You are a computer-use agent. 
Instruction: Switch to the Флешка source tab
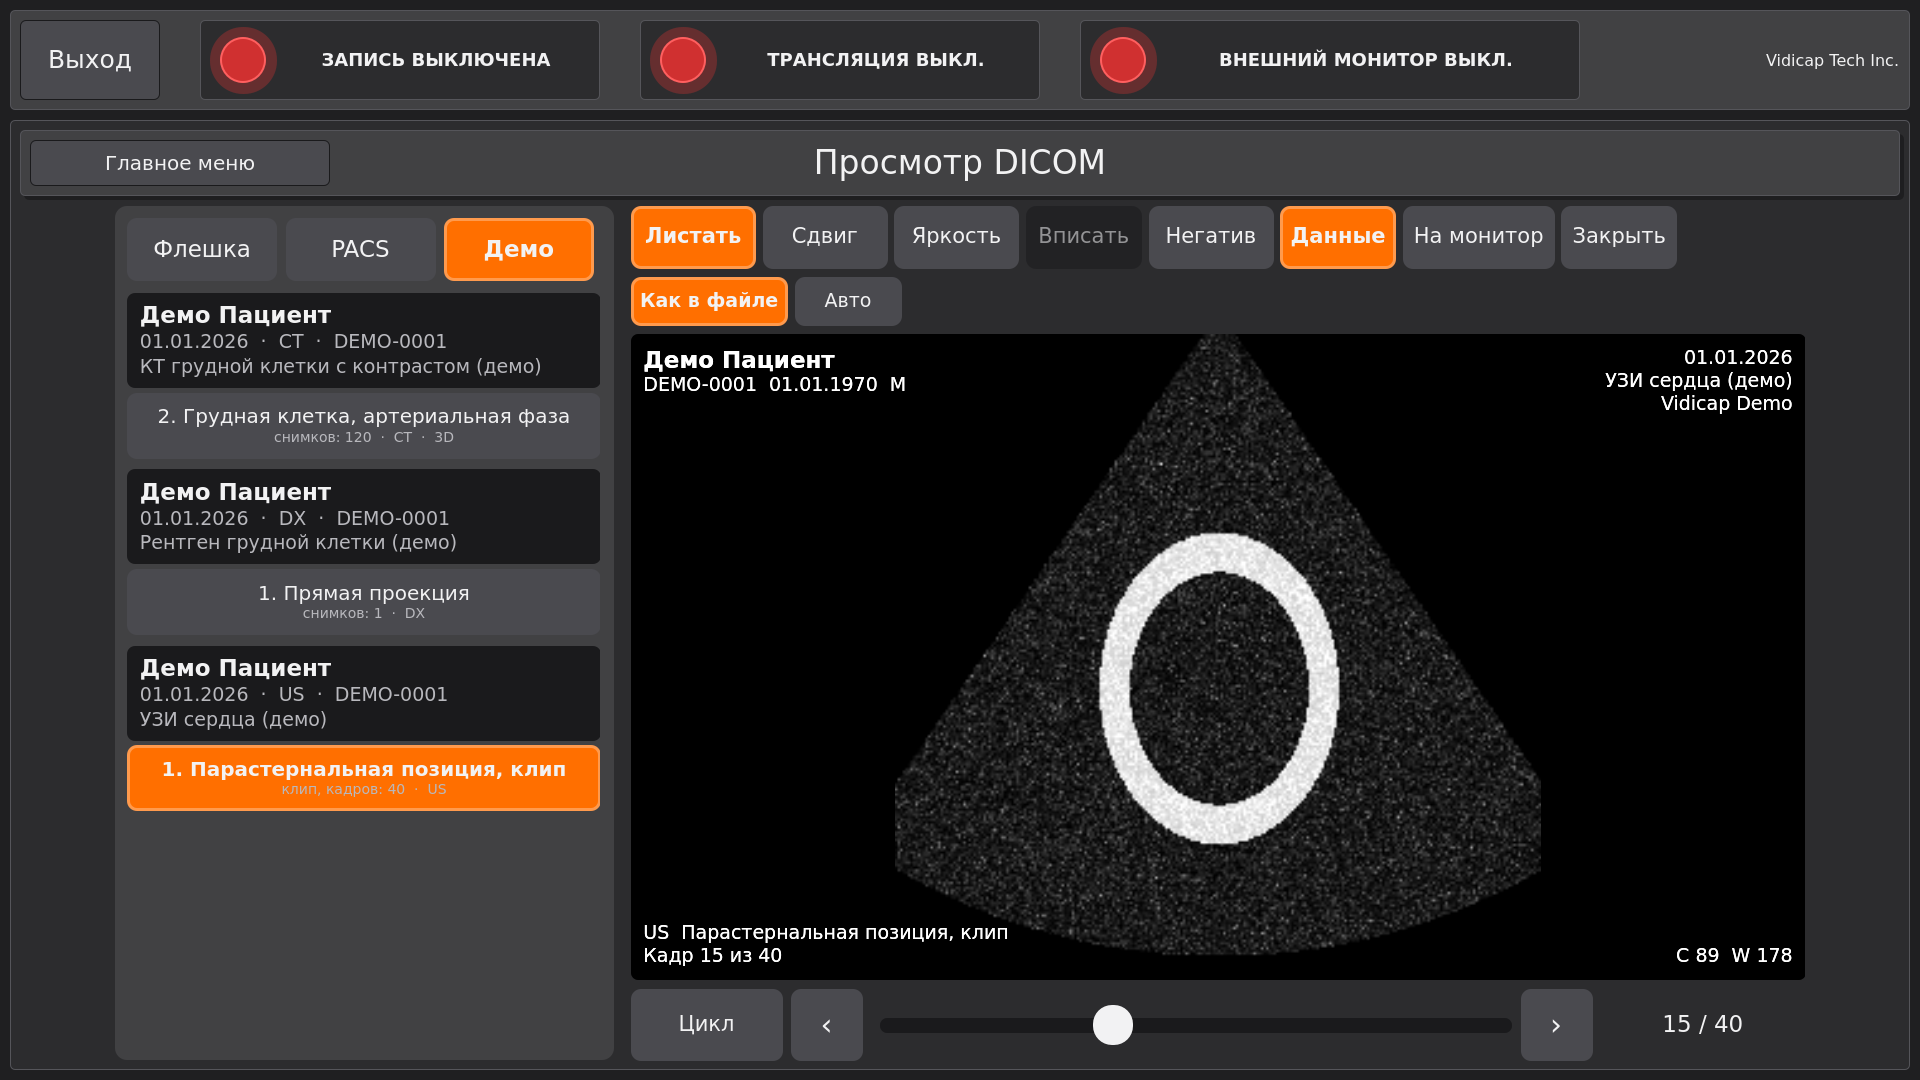pos(202,249)
